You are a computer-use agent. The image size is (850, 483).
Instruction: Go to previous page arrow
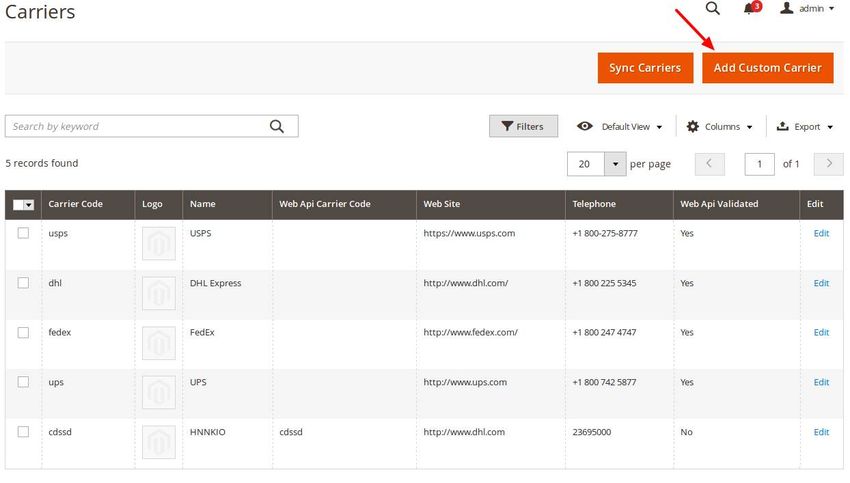pos(709,164)
